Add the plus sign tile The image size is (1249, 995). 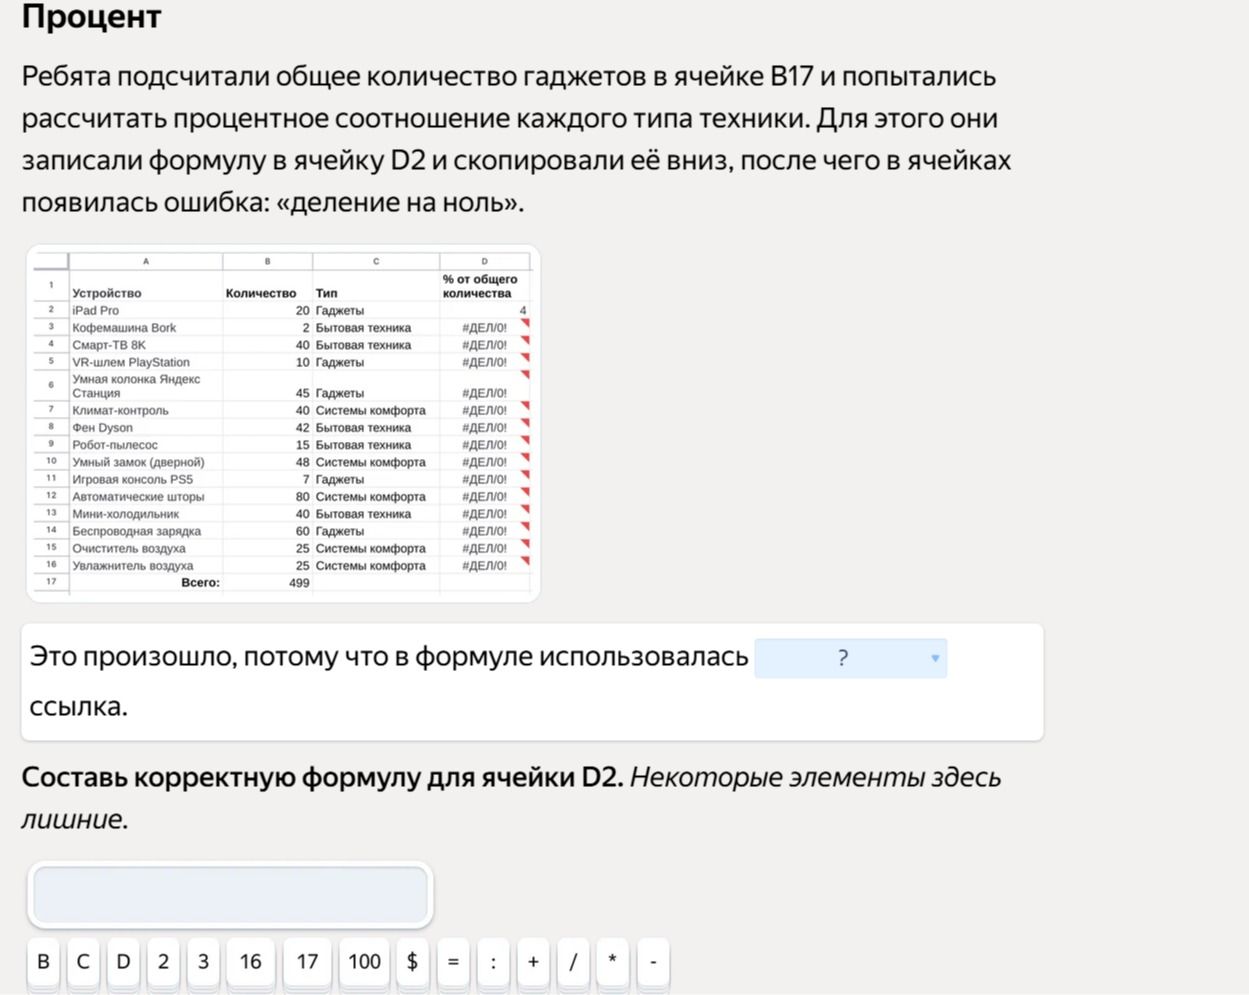[x=533, y=962]
